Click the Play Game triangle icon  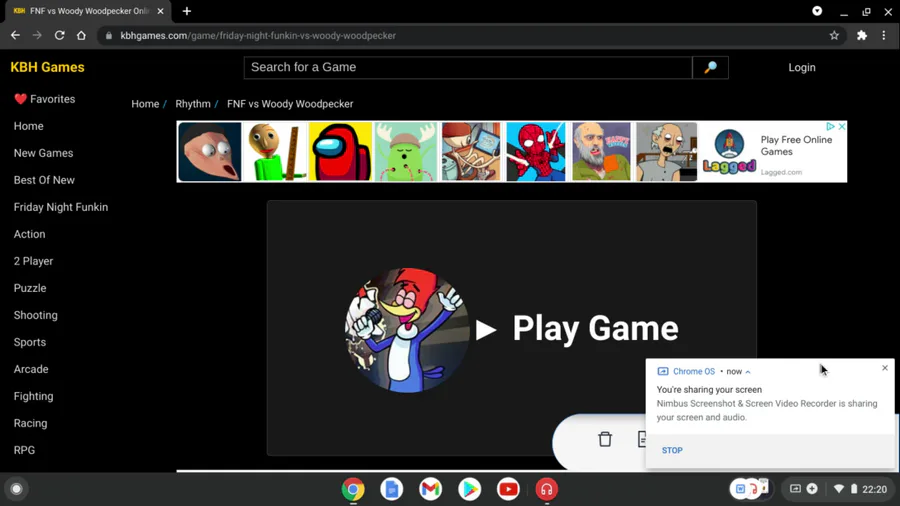[486, 330]
